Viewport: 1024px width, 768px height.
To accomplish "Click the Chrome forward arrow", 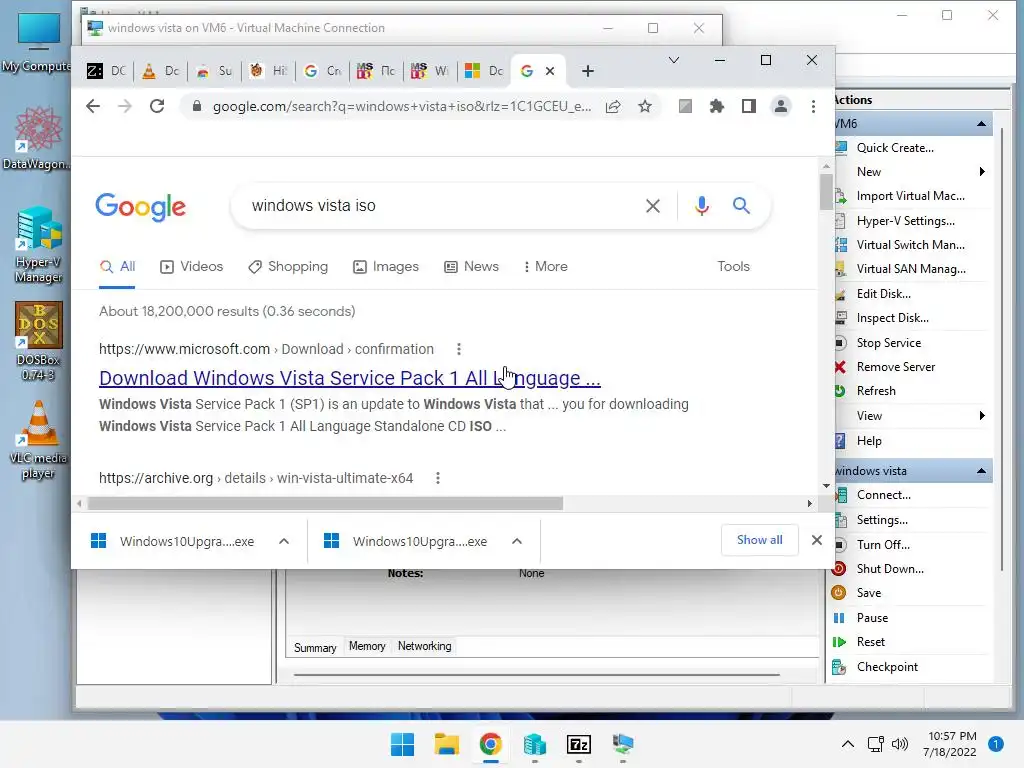I will tap(125, 106).
